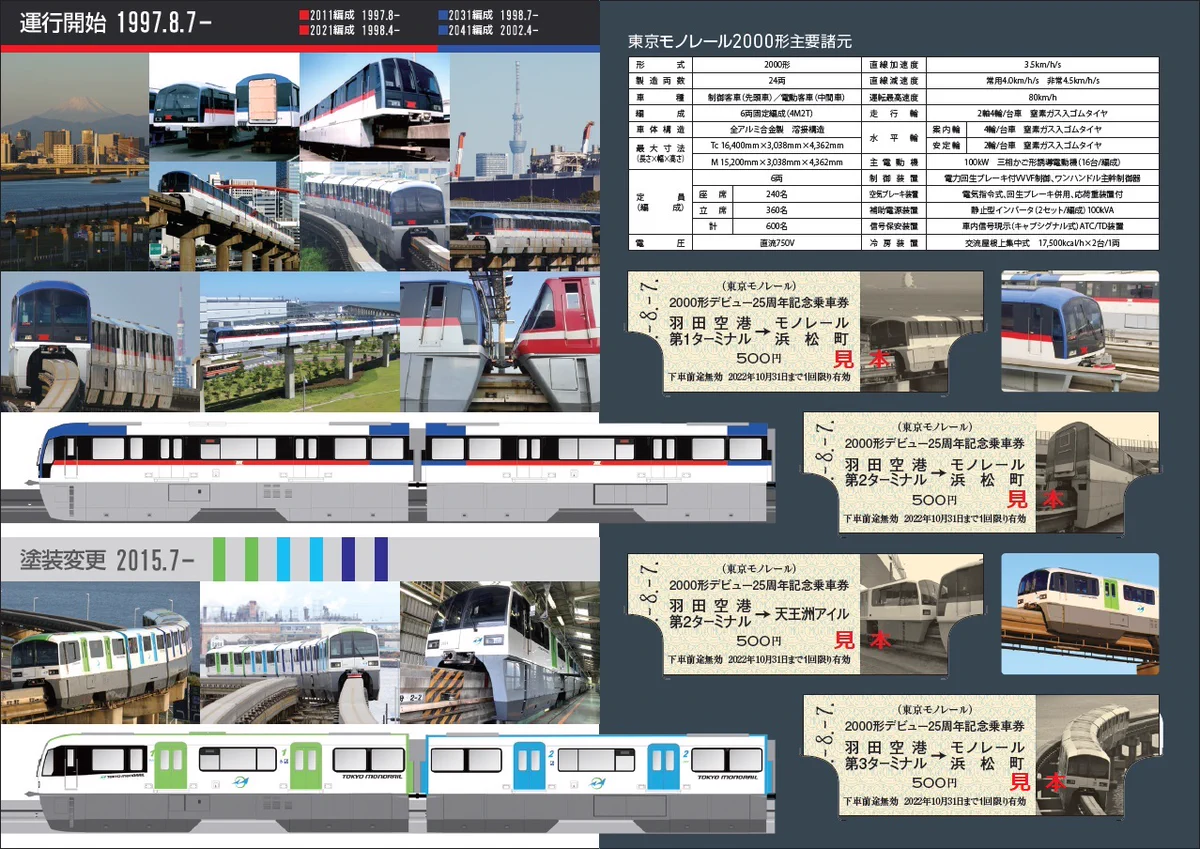
Task: Open the photo with Tokyo Tower behind the monorail
Action: [100, 341]
